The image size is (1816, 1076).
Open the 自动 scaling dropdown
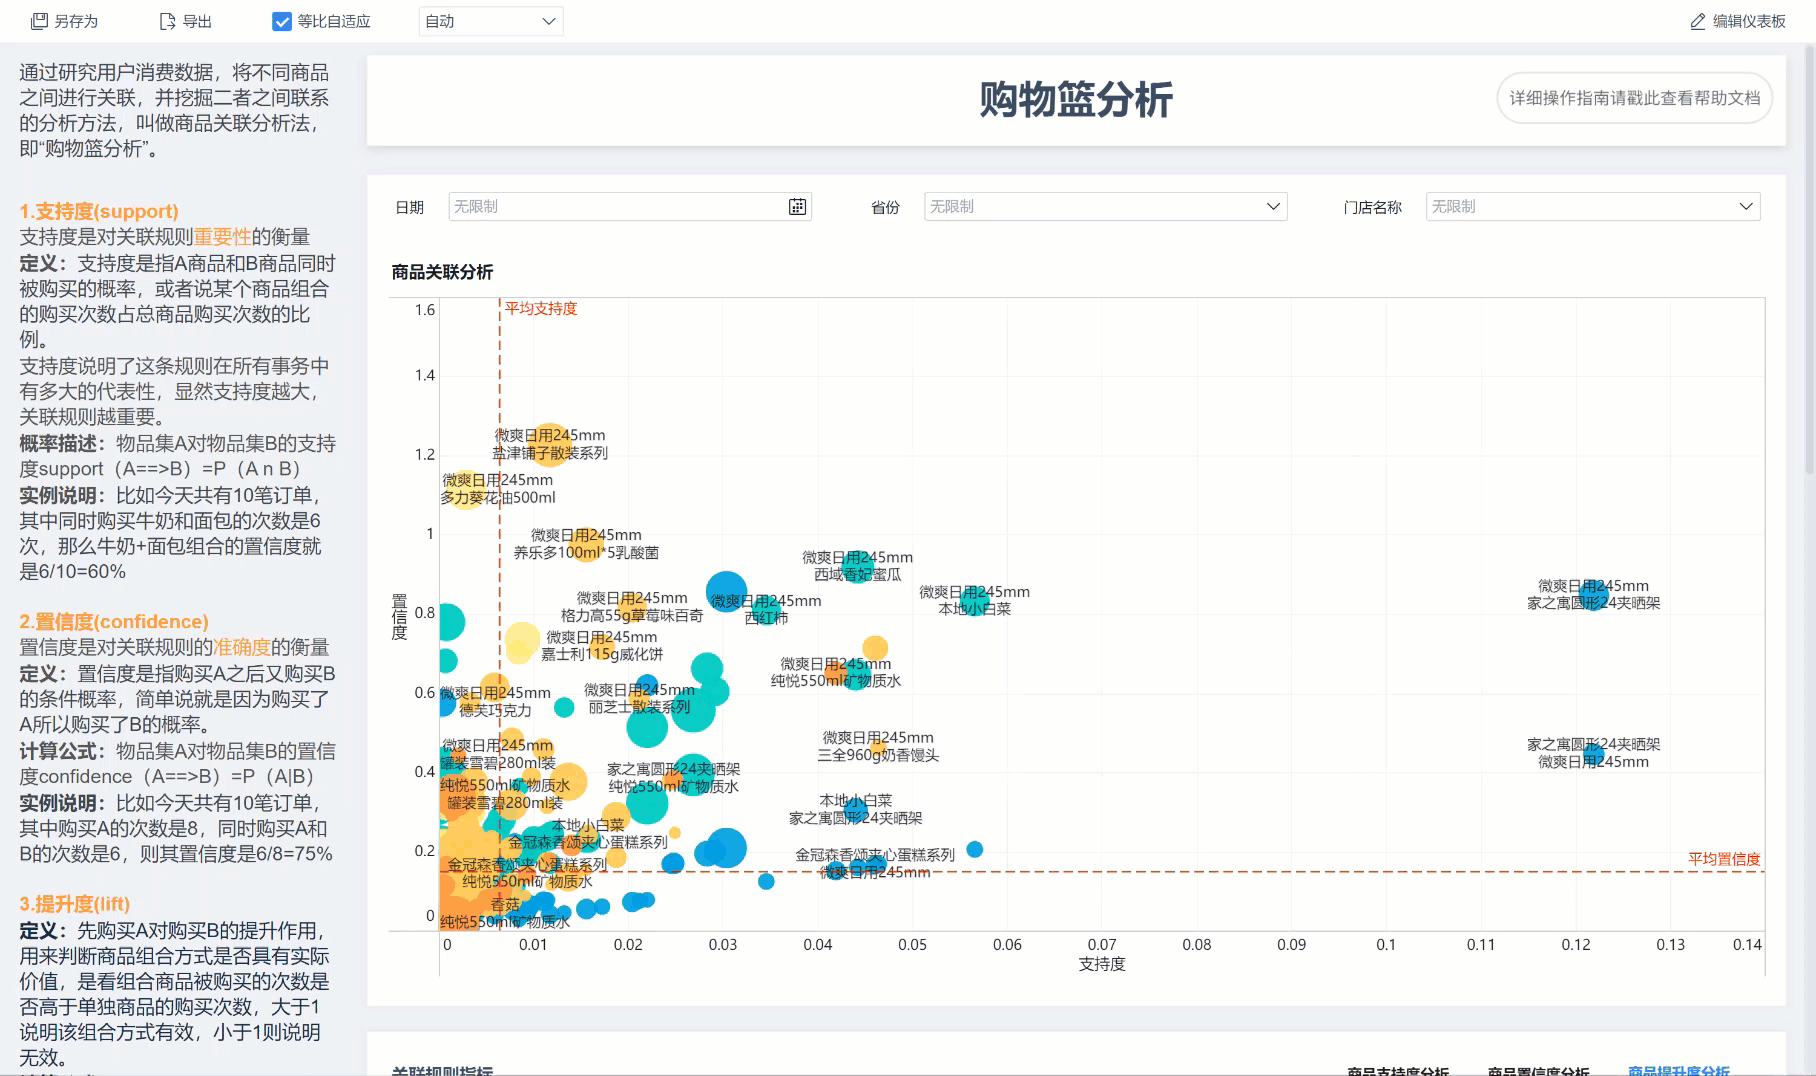point(490,20)
